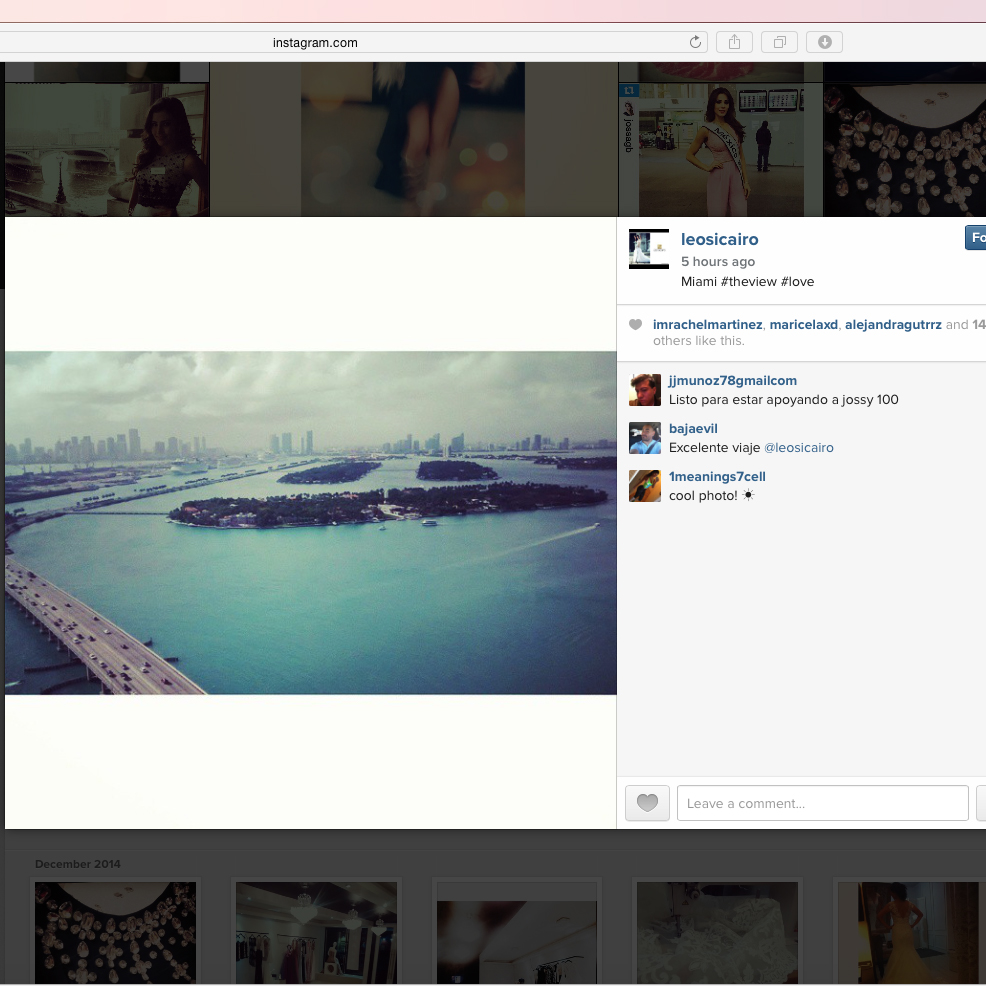Viewport: 986px width, 986px height.
Task: Open 1meanings7cell commenter username
Action: click(717, 477)
